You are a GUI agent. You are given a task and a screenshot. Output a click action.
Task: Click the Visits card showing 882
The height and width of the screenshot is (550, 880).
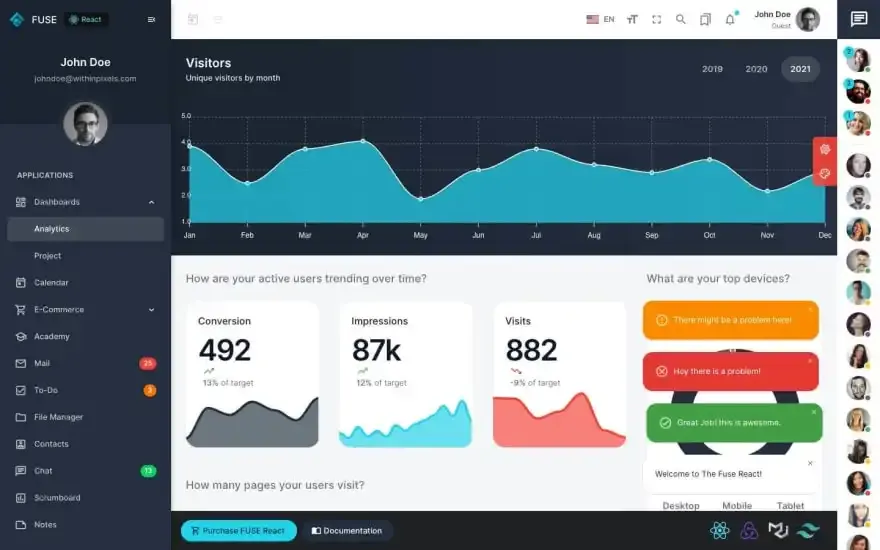coord(559,375)
